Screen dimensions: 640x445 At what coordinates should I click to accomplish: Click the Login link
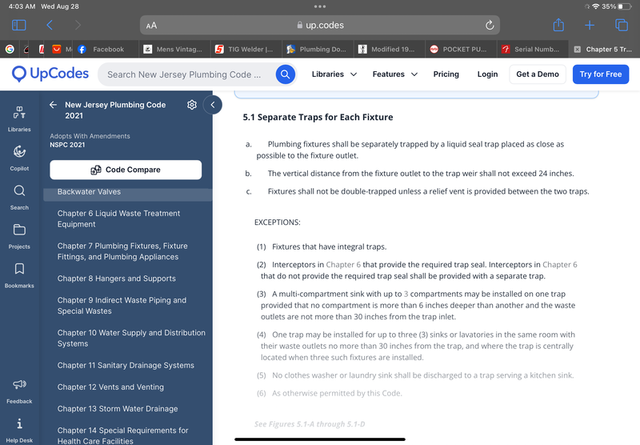(x=487, y=74)
